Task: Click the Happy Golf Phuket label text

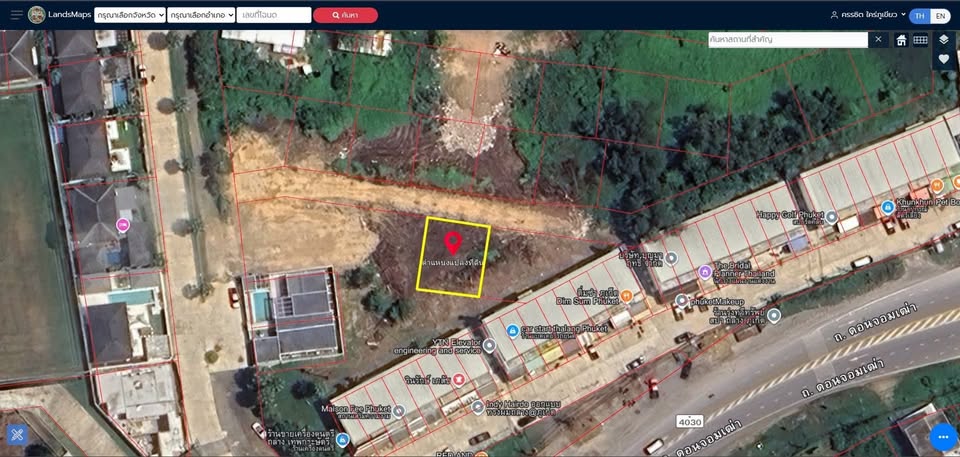Action: (x=789, y=214)
